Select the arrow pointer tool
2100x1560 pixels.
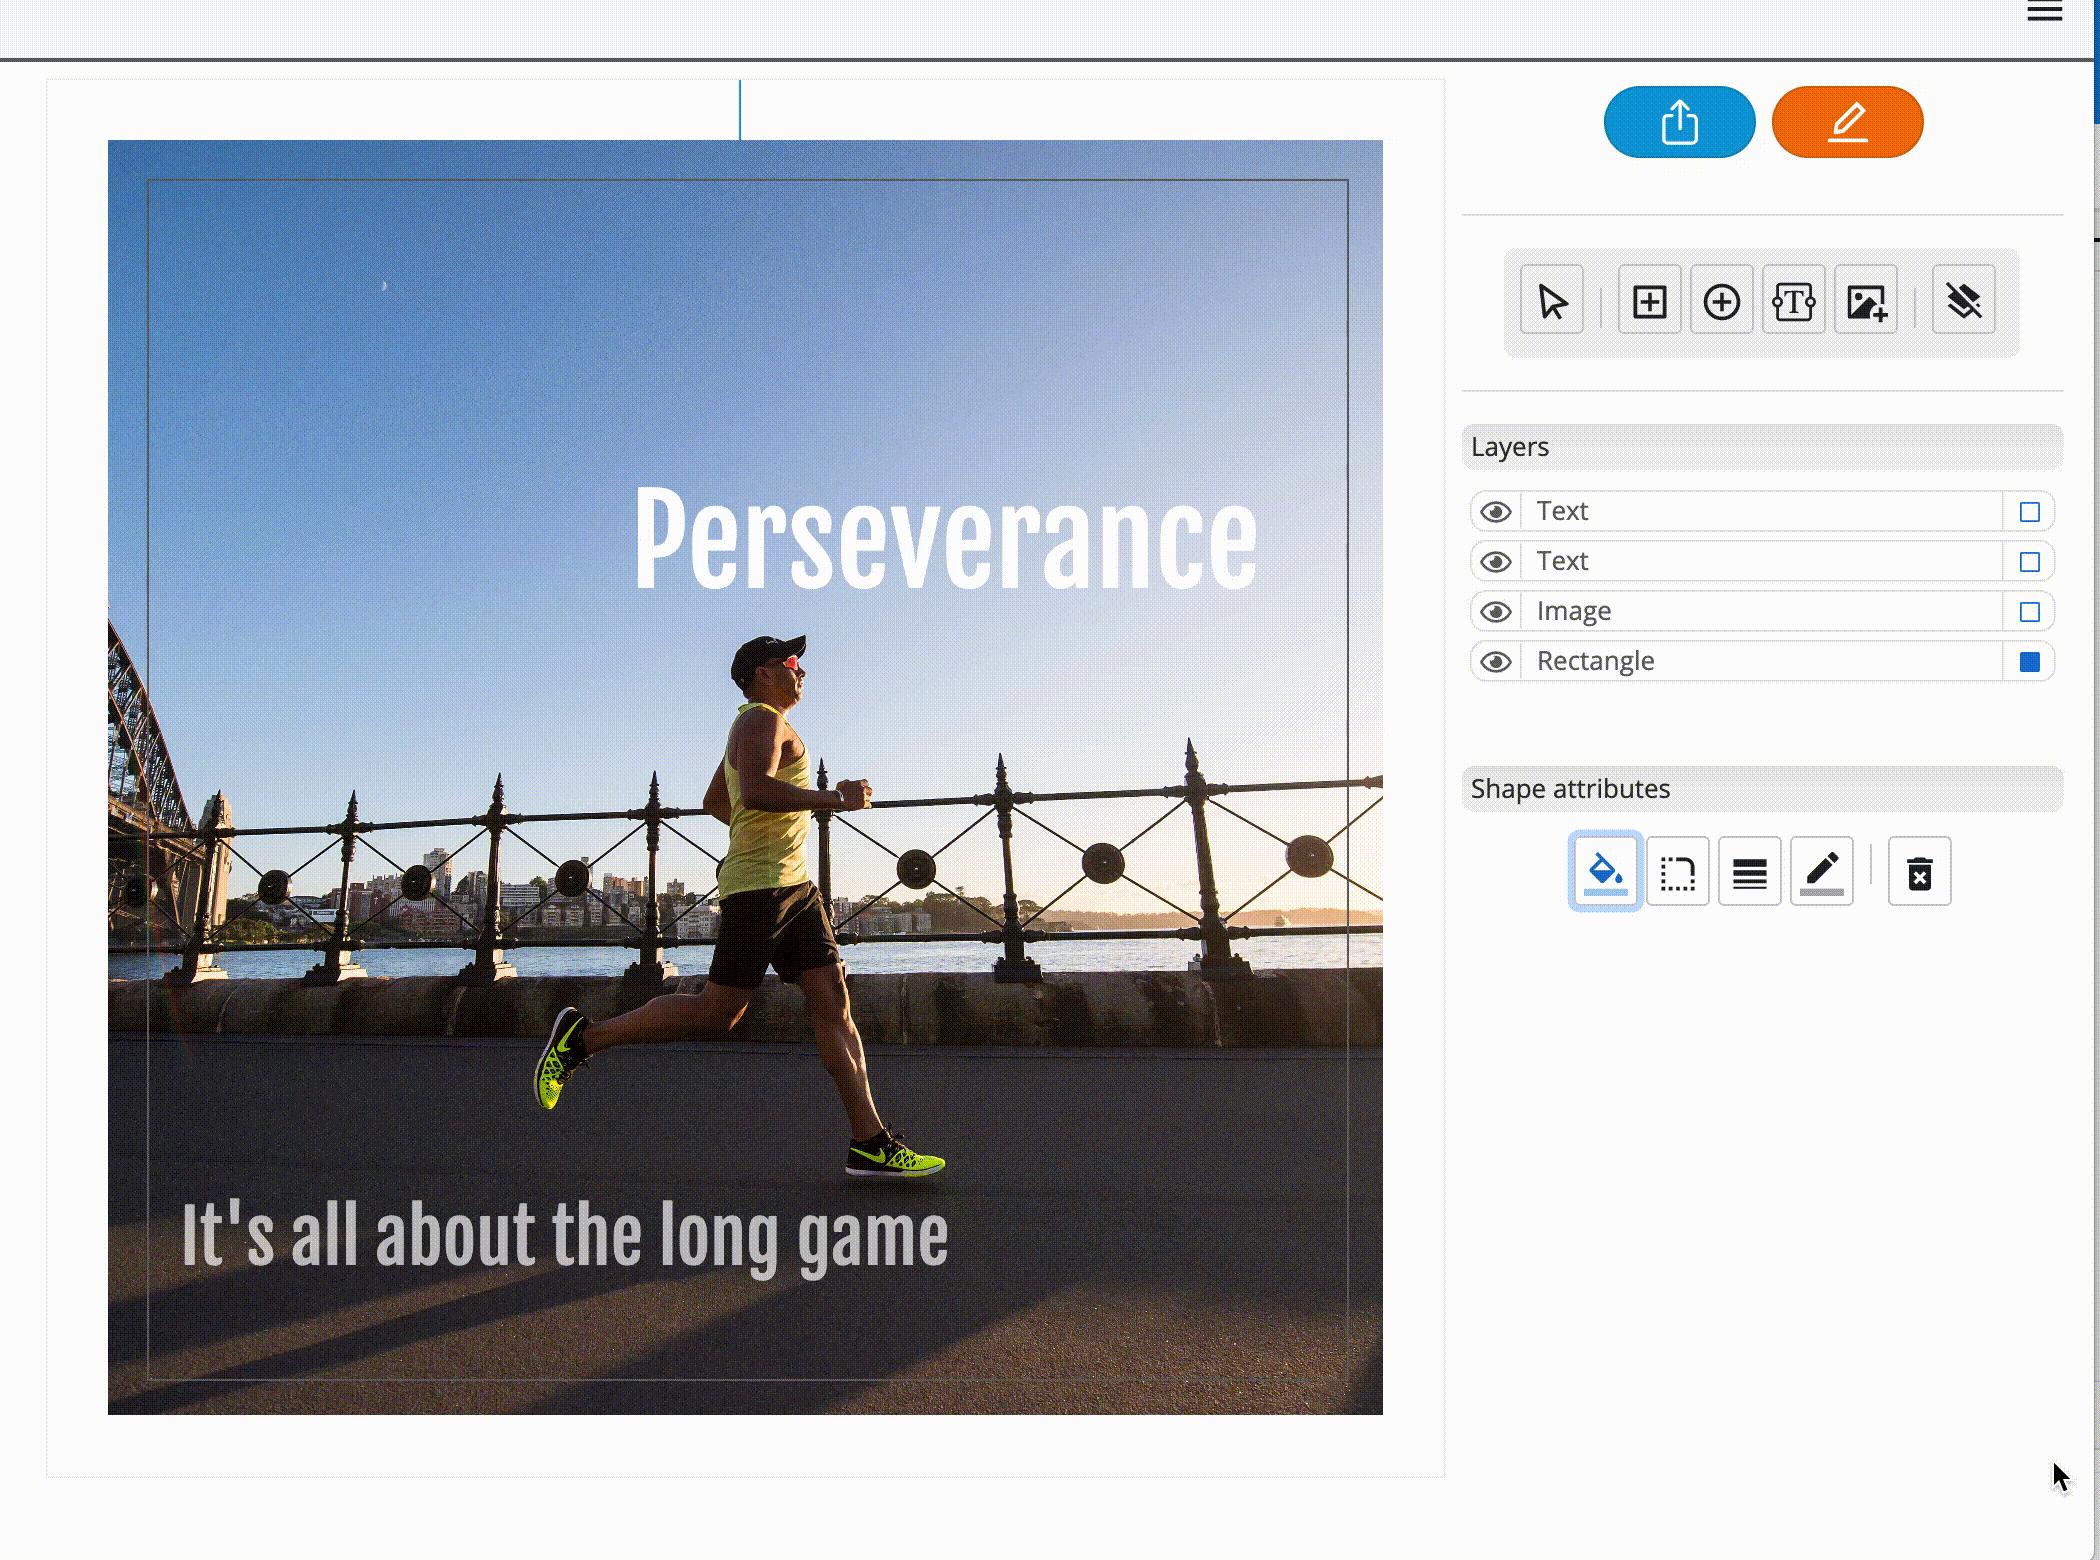(x=1551, y=301)
